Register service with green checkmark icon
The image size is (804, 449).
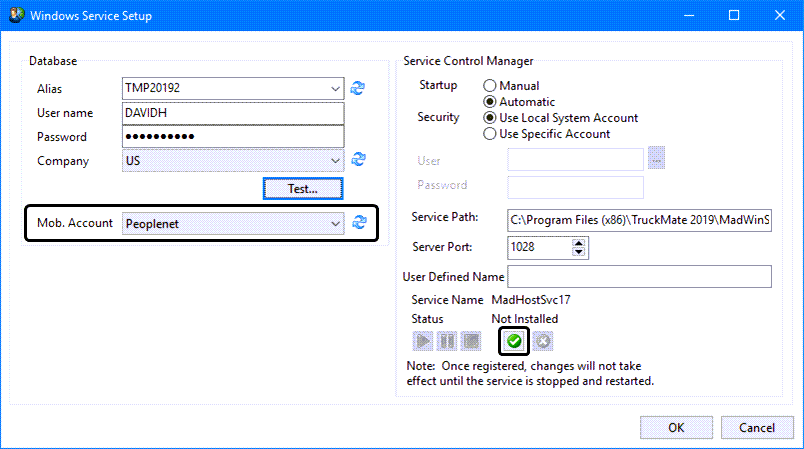click(514, 341)
